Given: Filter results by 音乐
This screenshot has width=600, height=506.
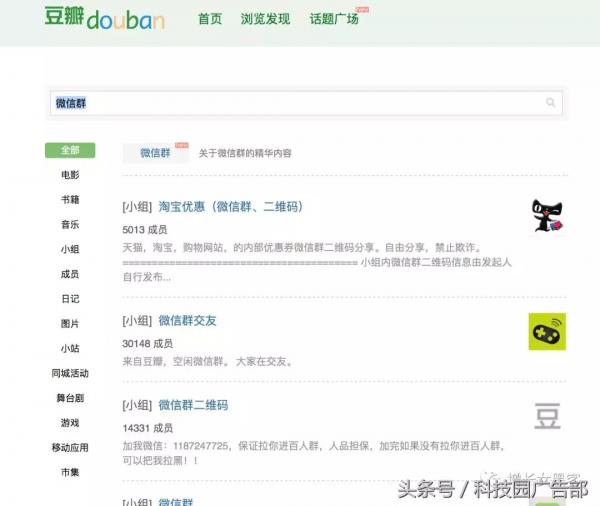Looking at the screenshot, I should pyautogui.click(x=70, y=225).
